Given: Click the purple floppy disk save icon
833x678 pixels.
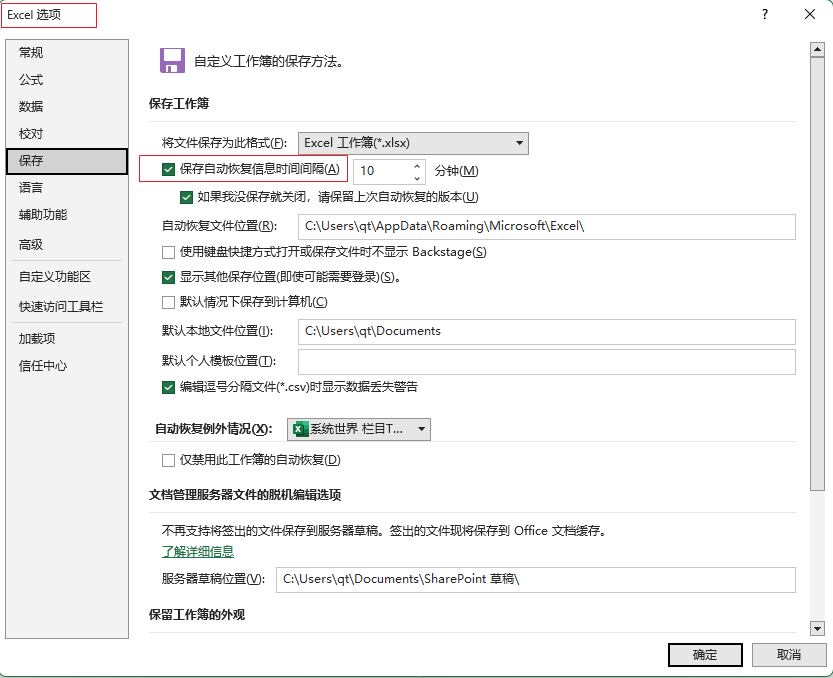Looking at the screenshot, I should tap(172, 61).
